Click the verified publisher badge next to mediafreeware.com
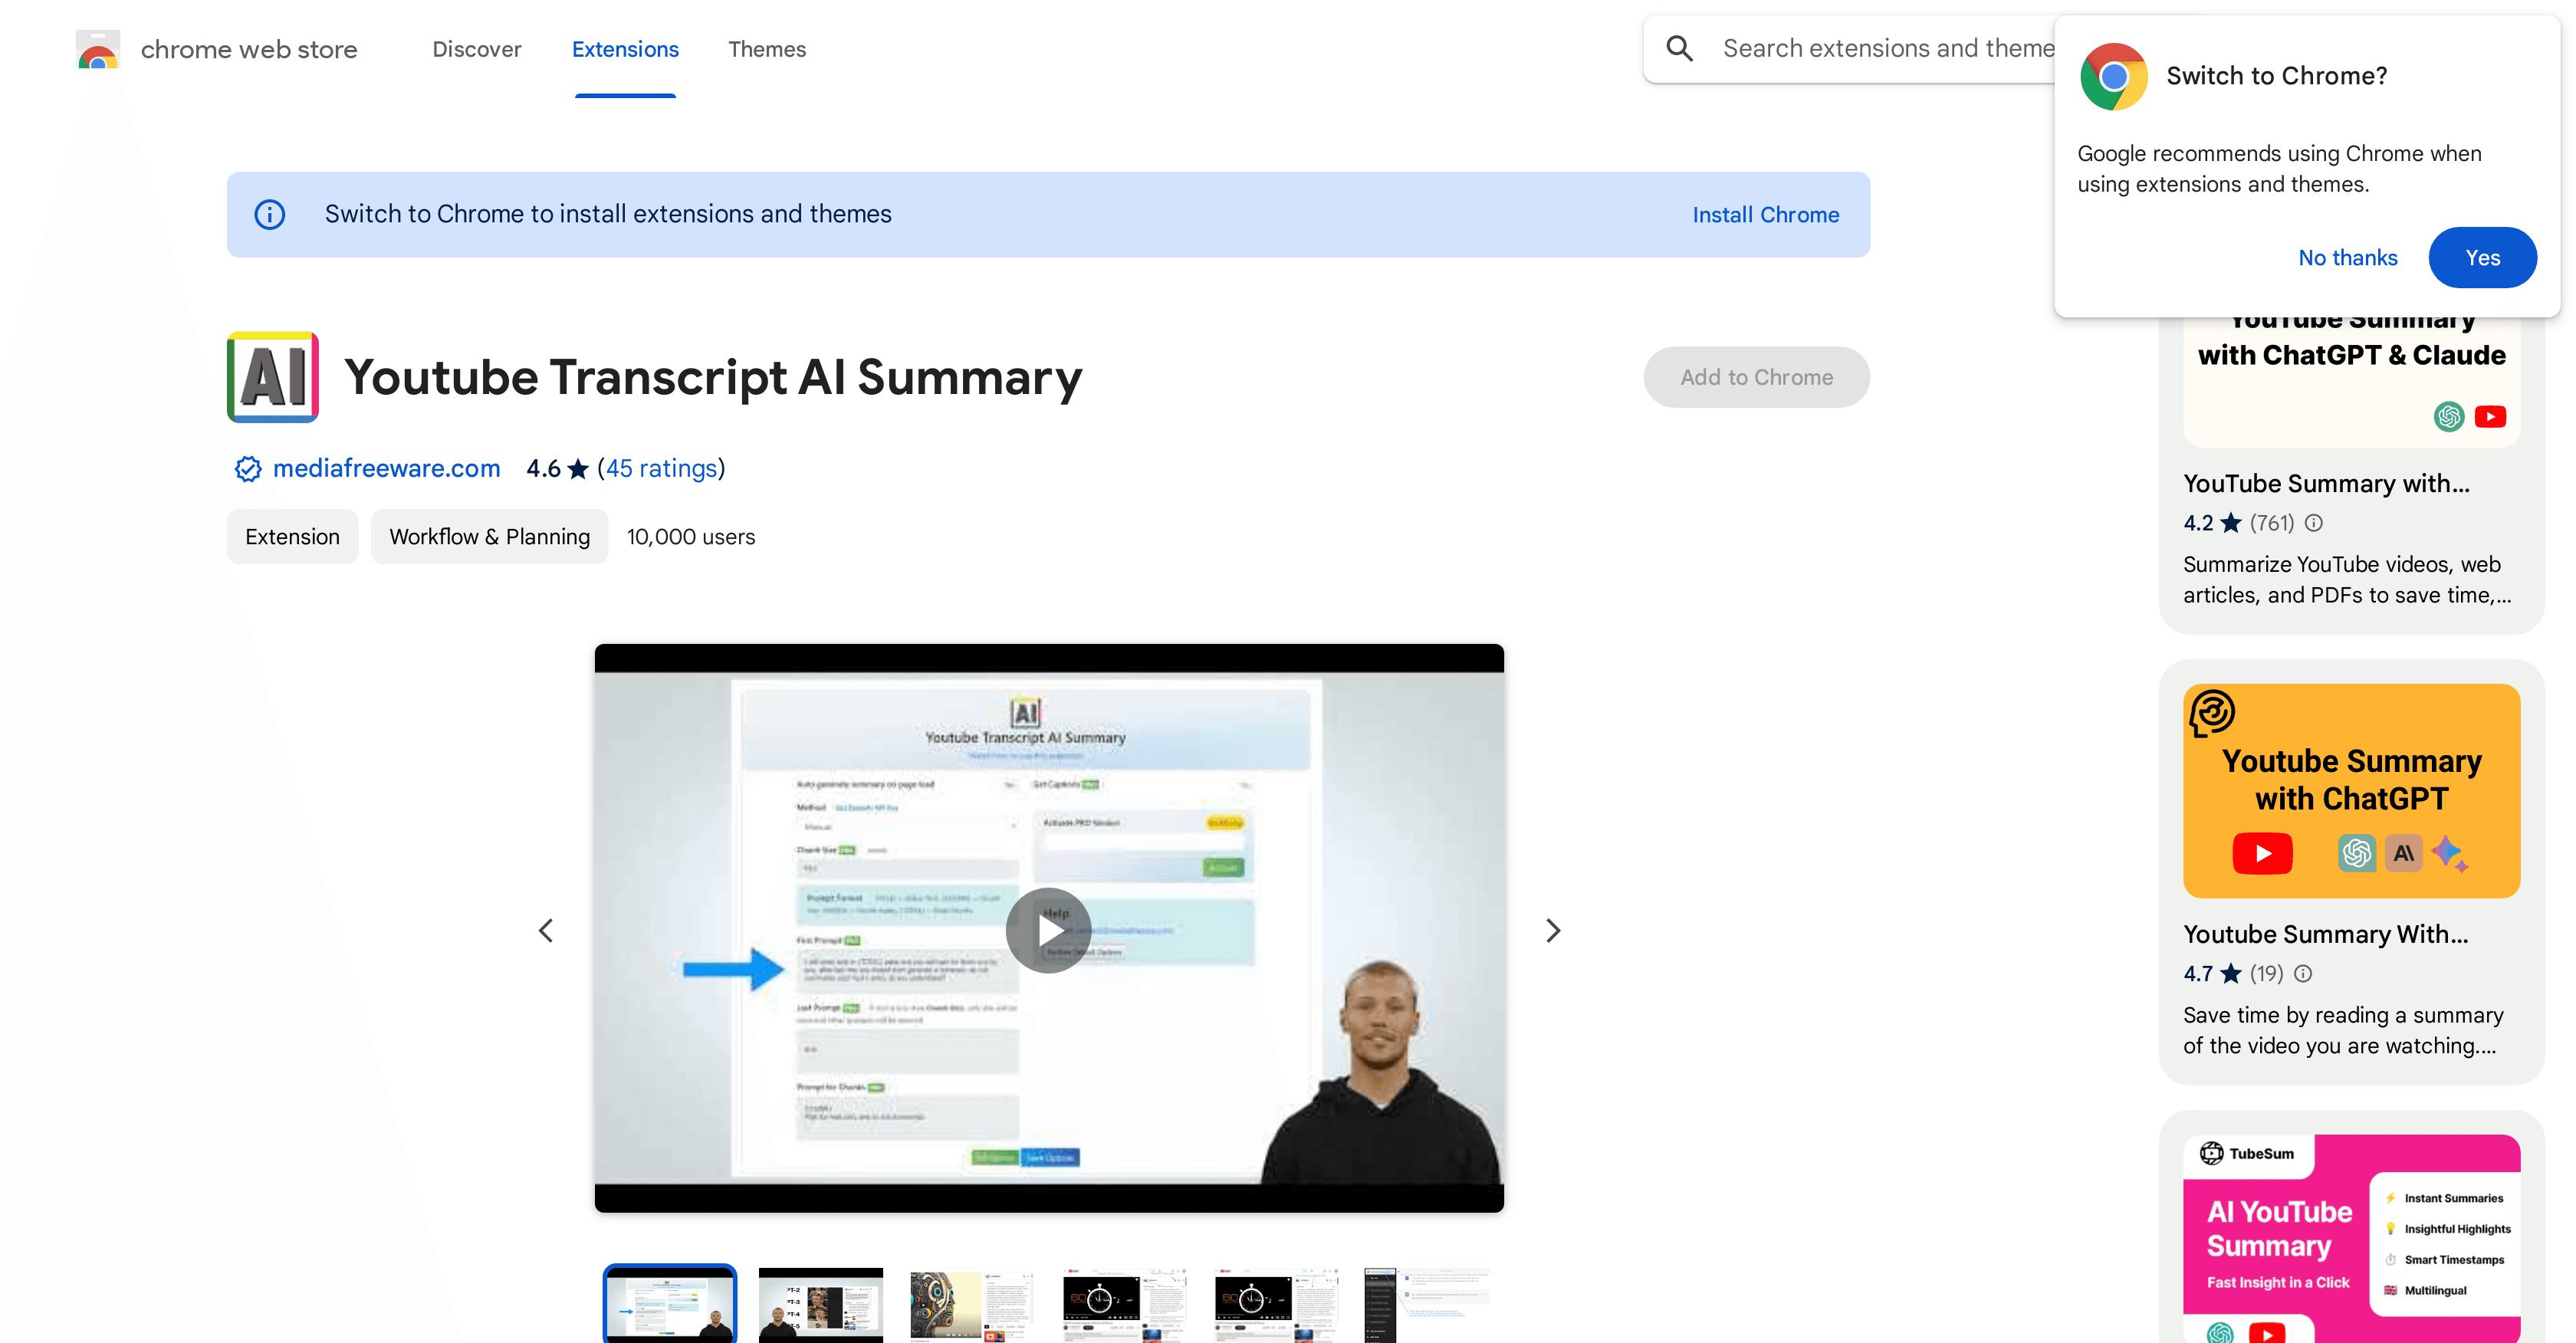Viewport: 2576px width, 1343px height. pyautogui.click(x=247, y=468)
